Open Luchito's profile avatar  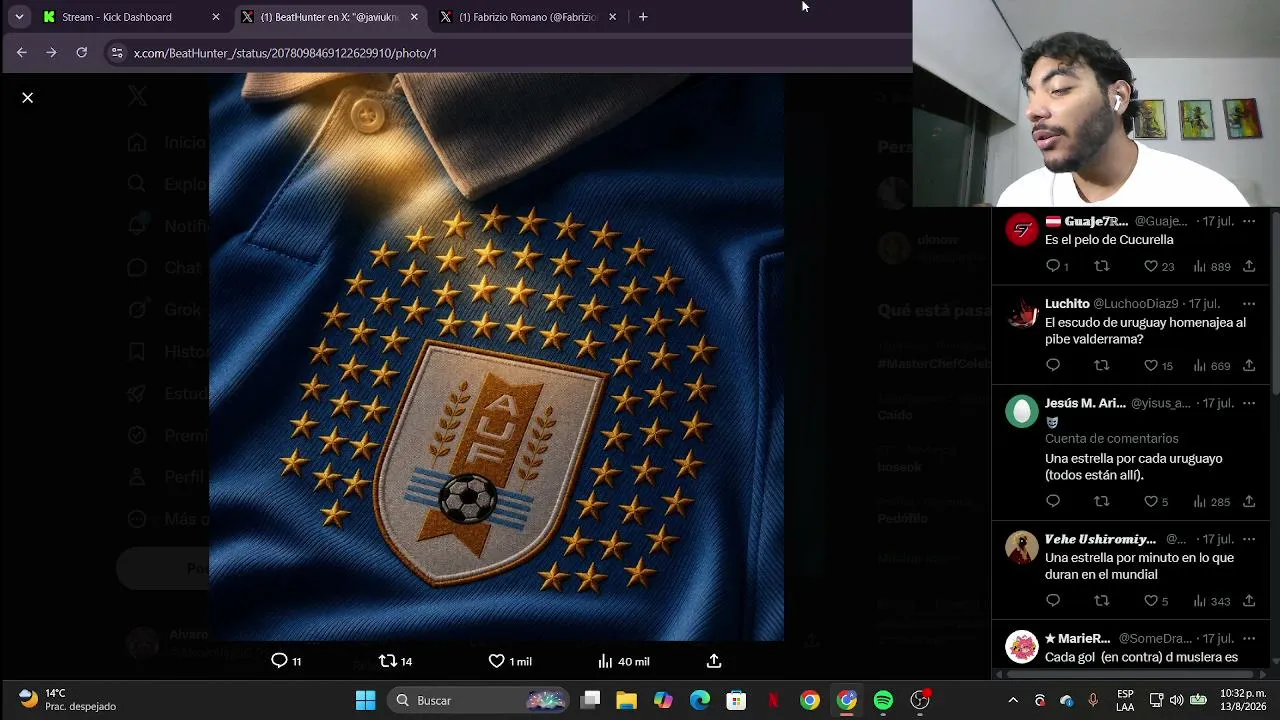(x=1022, y=313)
